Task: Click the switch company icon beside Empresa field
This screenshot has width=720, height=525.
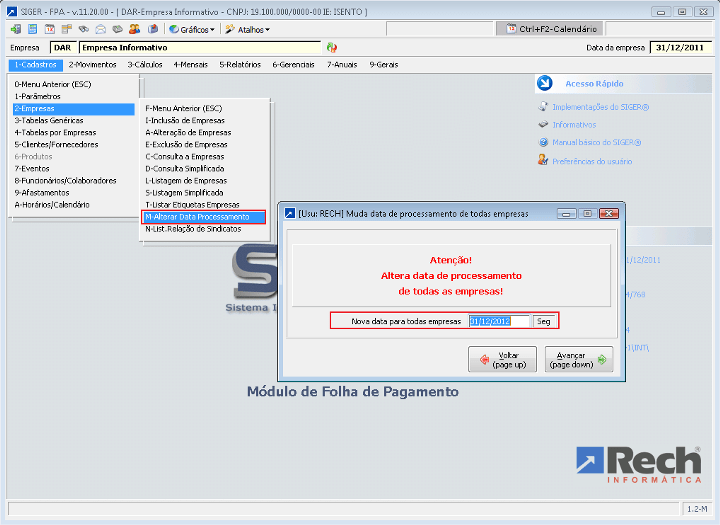Action: click(x=332, y=47)
